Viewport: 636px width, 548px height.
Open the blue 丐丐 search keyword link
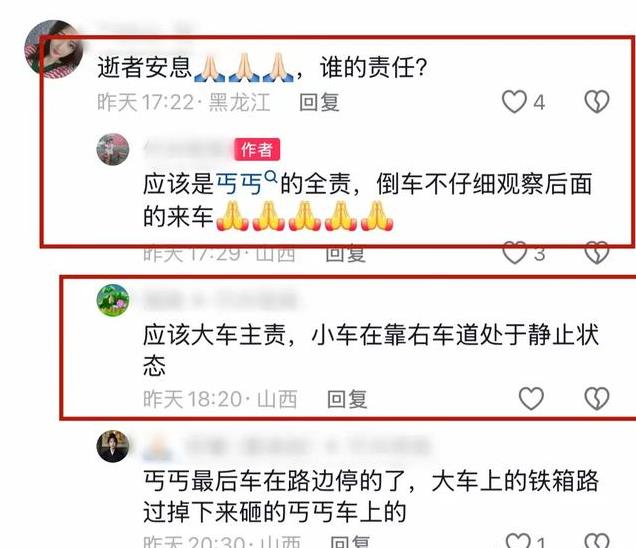tap(239, 185)
